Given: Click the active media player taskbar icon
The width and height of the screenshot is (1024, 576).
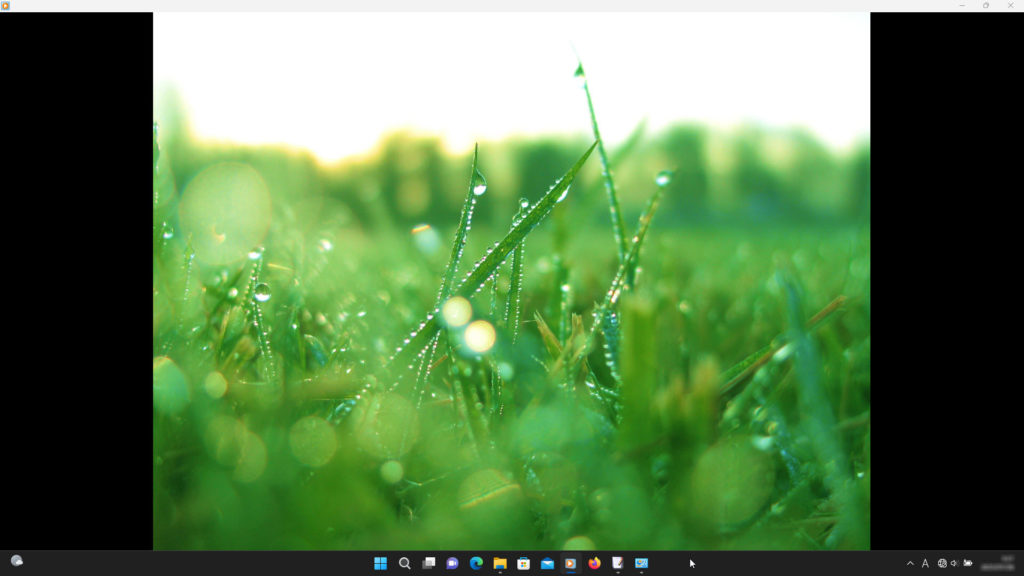Looking at the screenshot, I should pyautogui.click(x=571, y=563).
